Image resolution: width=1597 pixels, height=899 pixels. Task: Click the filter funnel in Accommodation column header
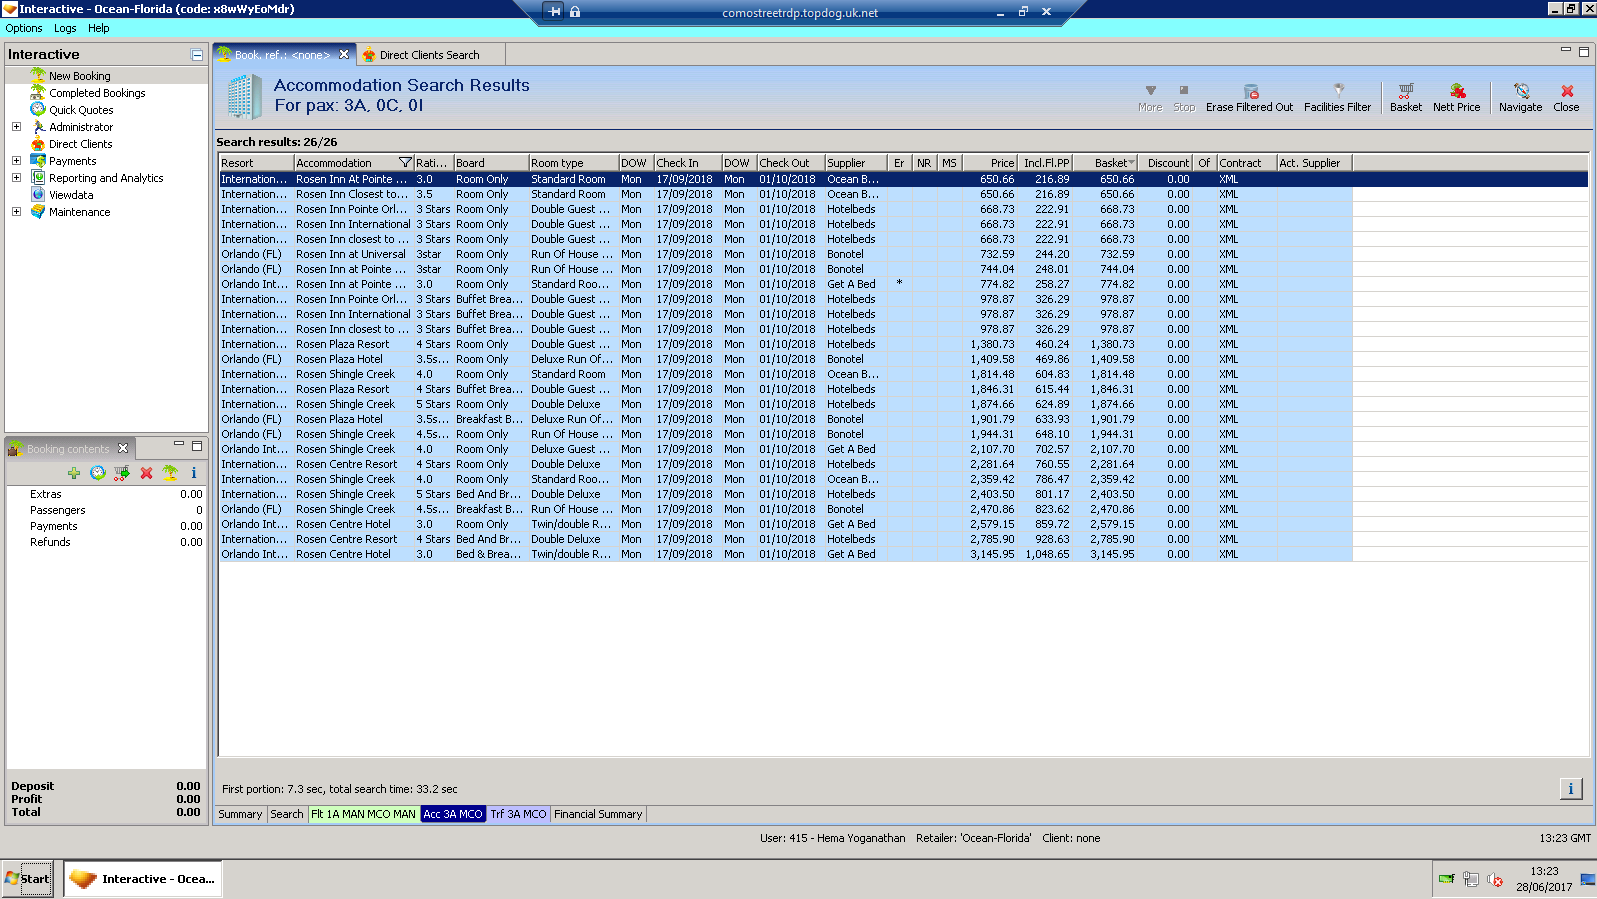[405, 163]
